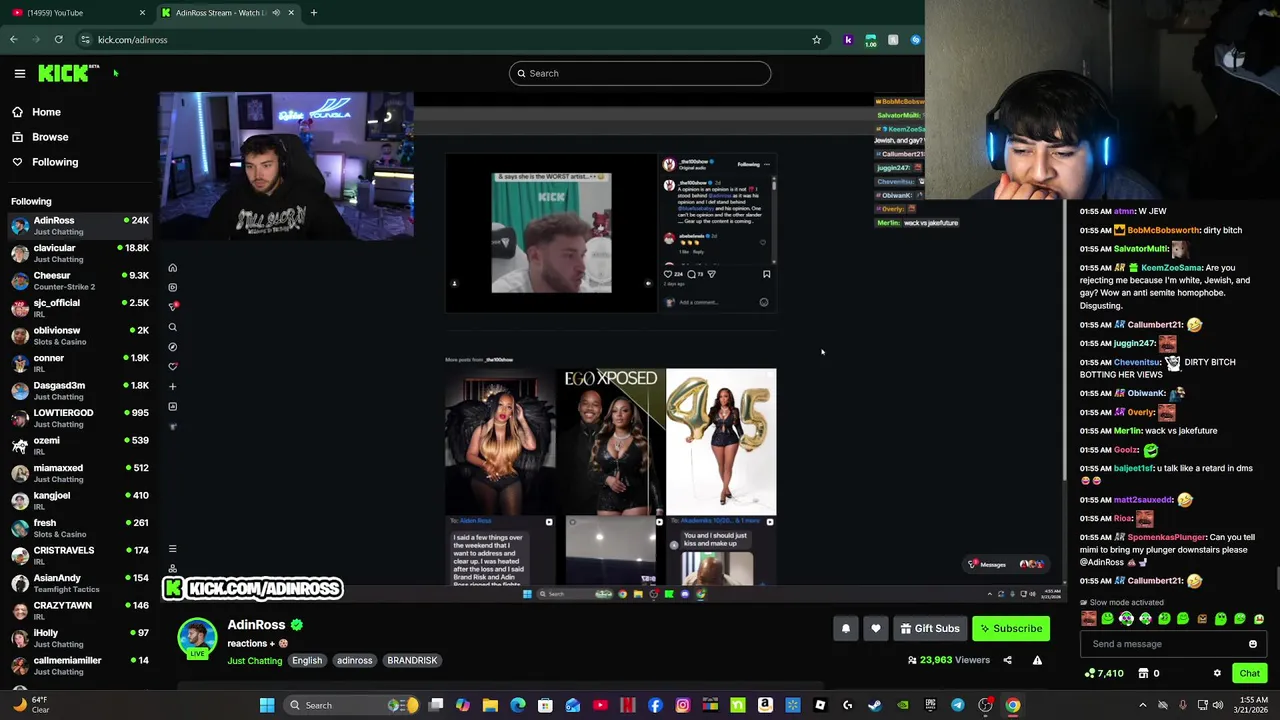Toggle notification bell for AdinRoss
1280x720 pixels.
(x=846, y=628)
